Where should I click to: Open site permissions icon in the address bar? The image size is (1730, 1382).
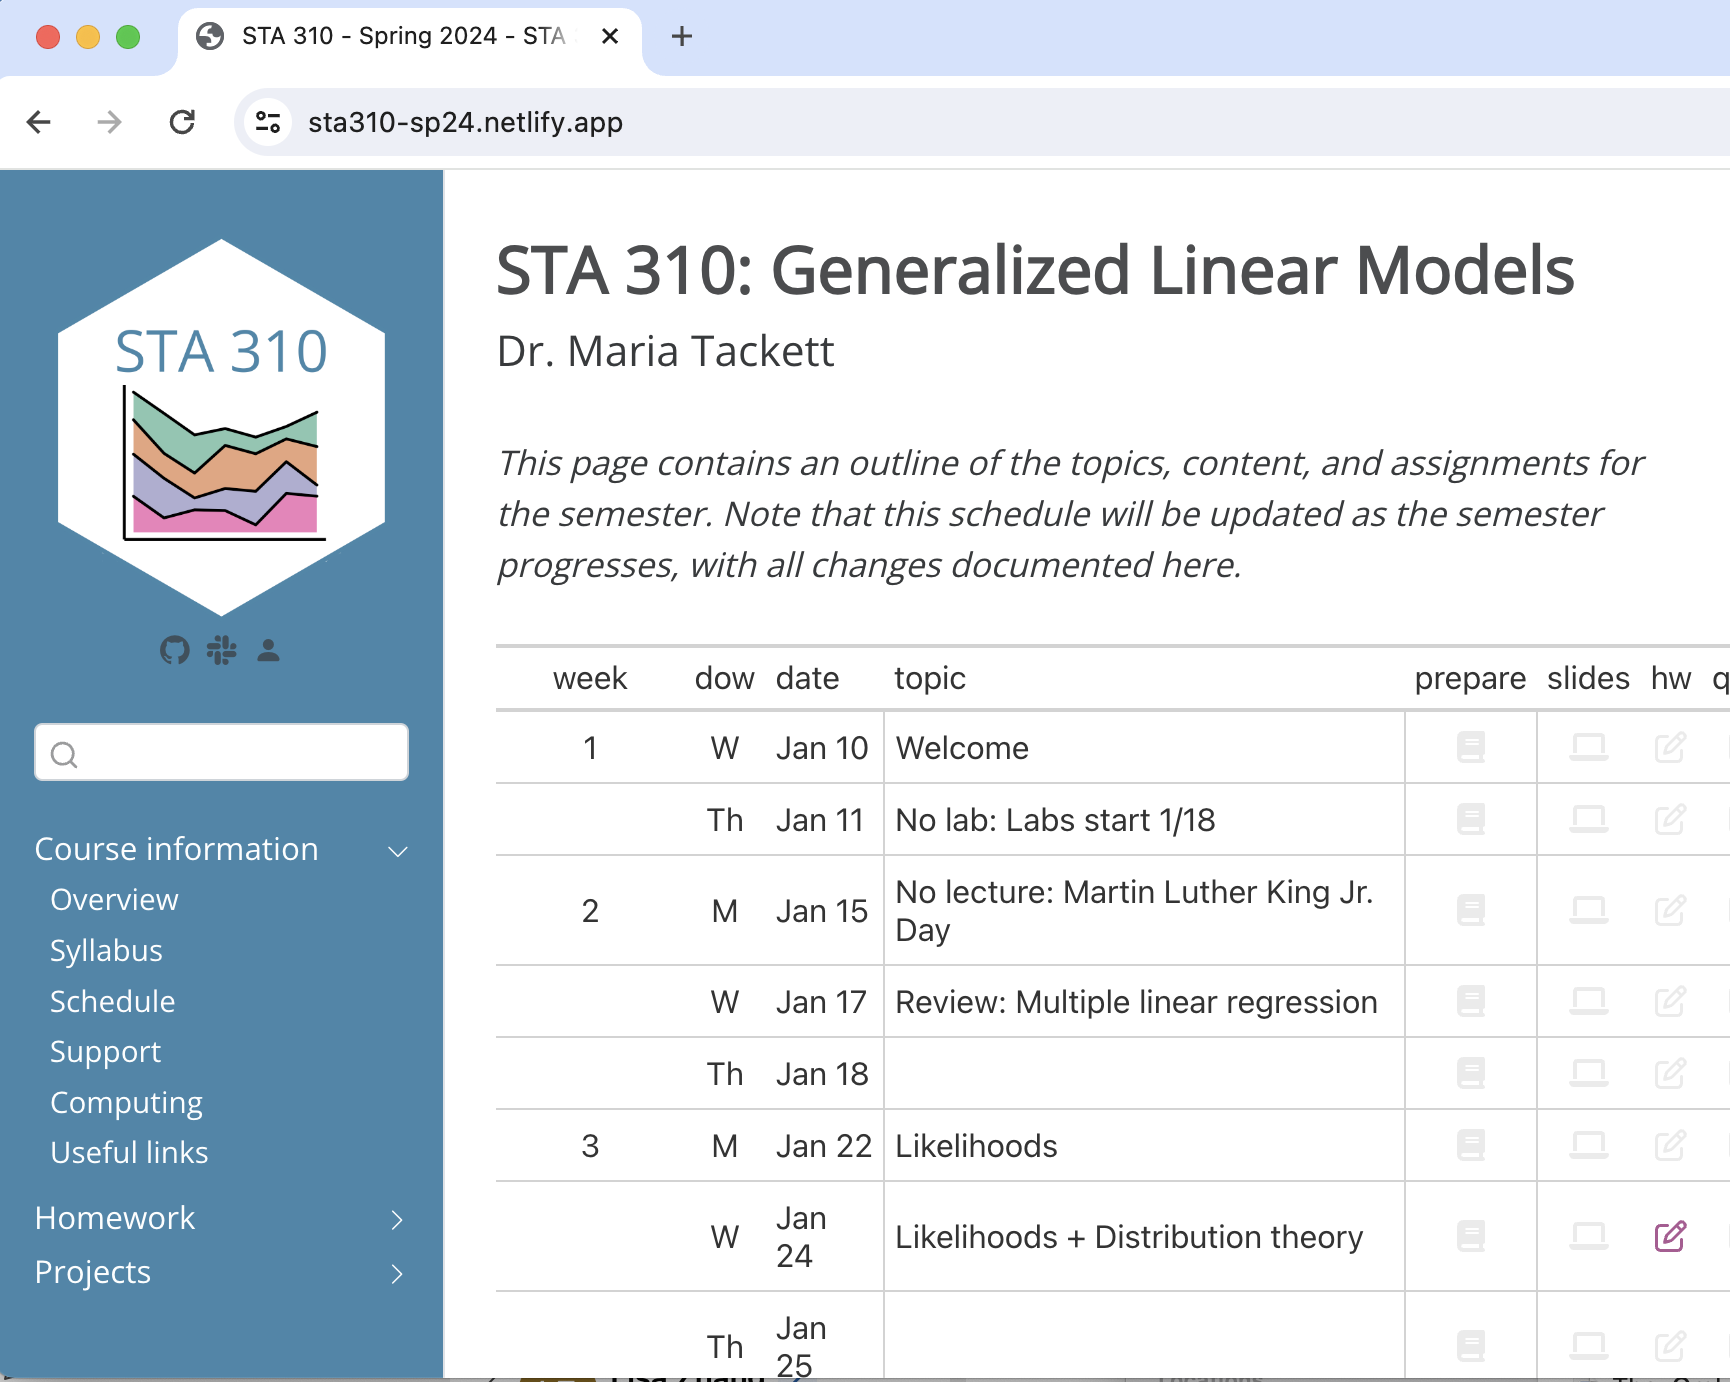click(266, 121)
